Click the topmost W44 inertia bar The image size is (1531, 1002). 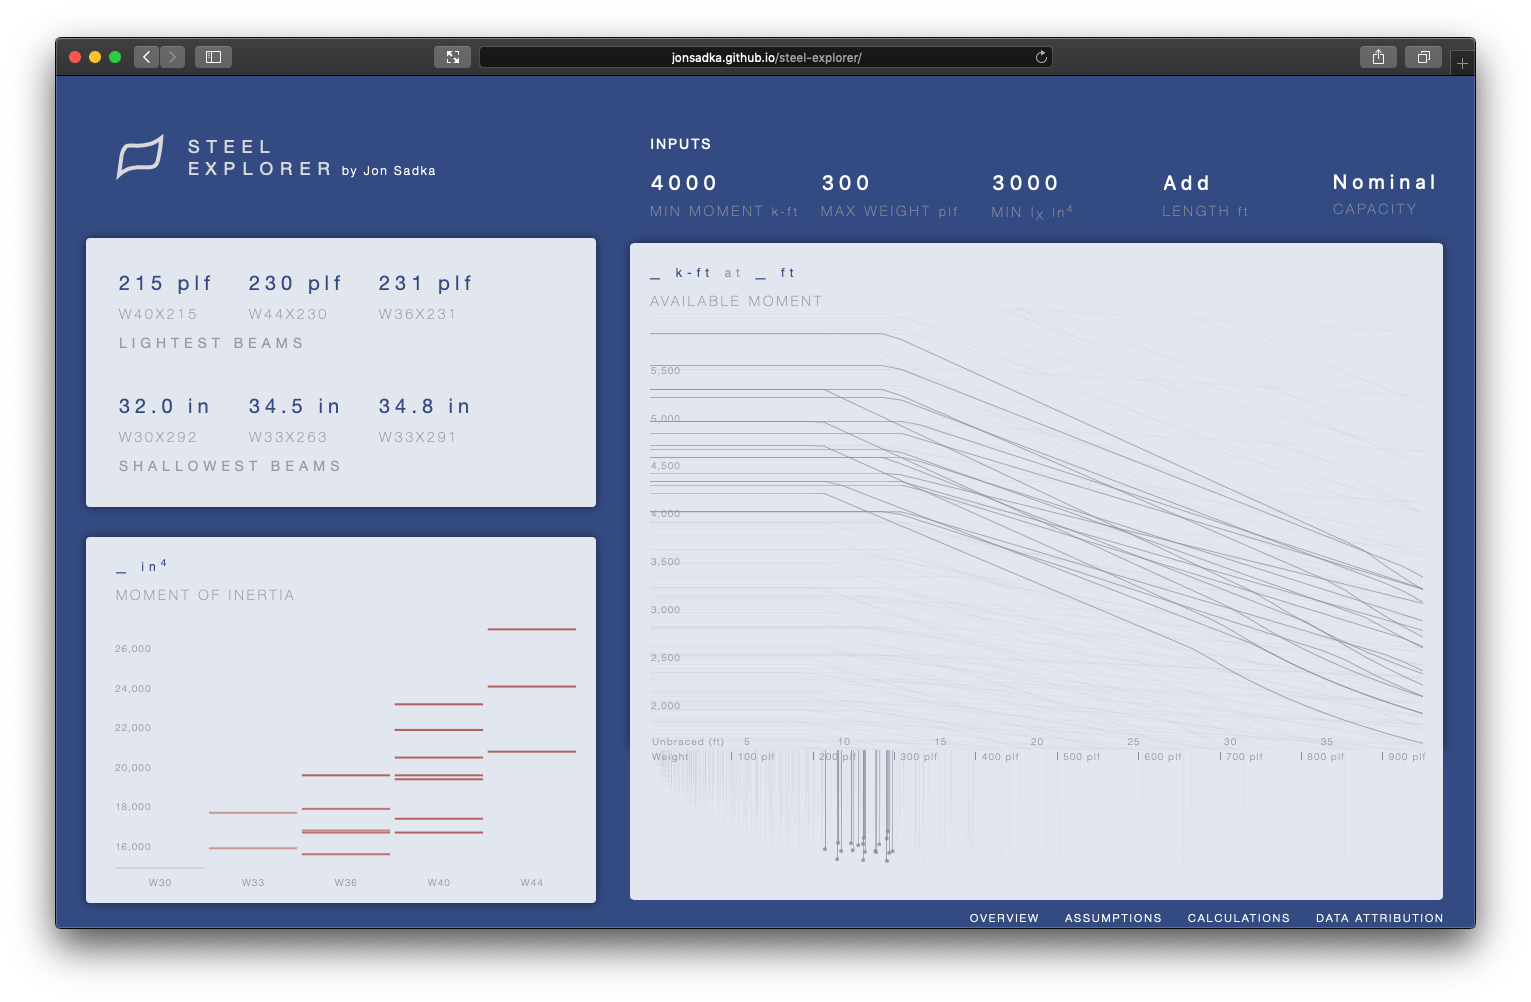532,629
